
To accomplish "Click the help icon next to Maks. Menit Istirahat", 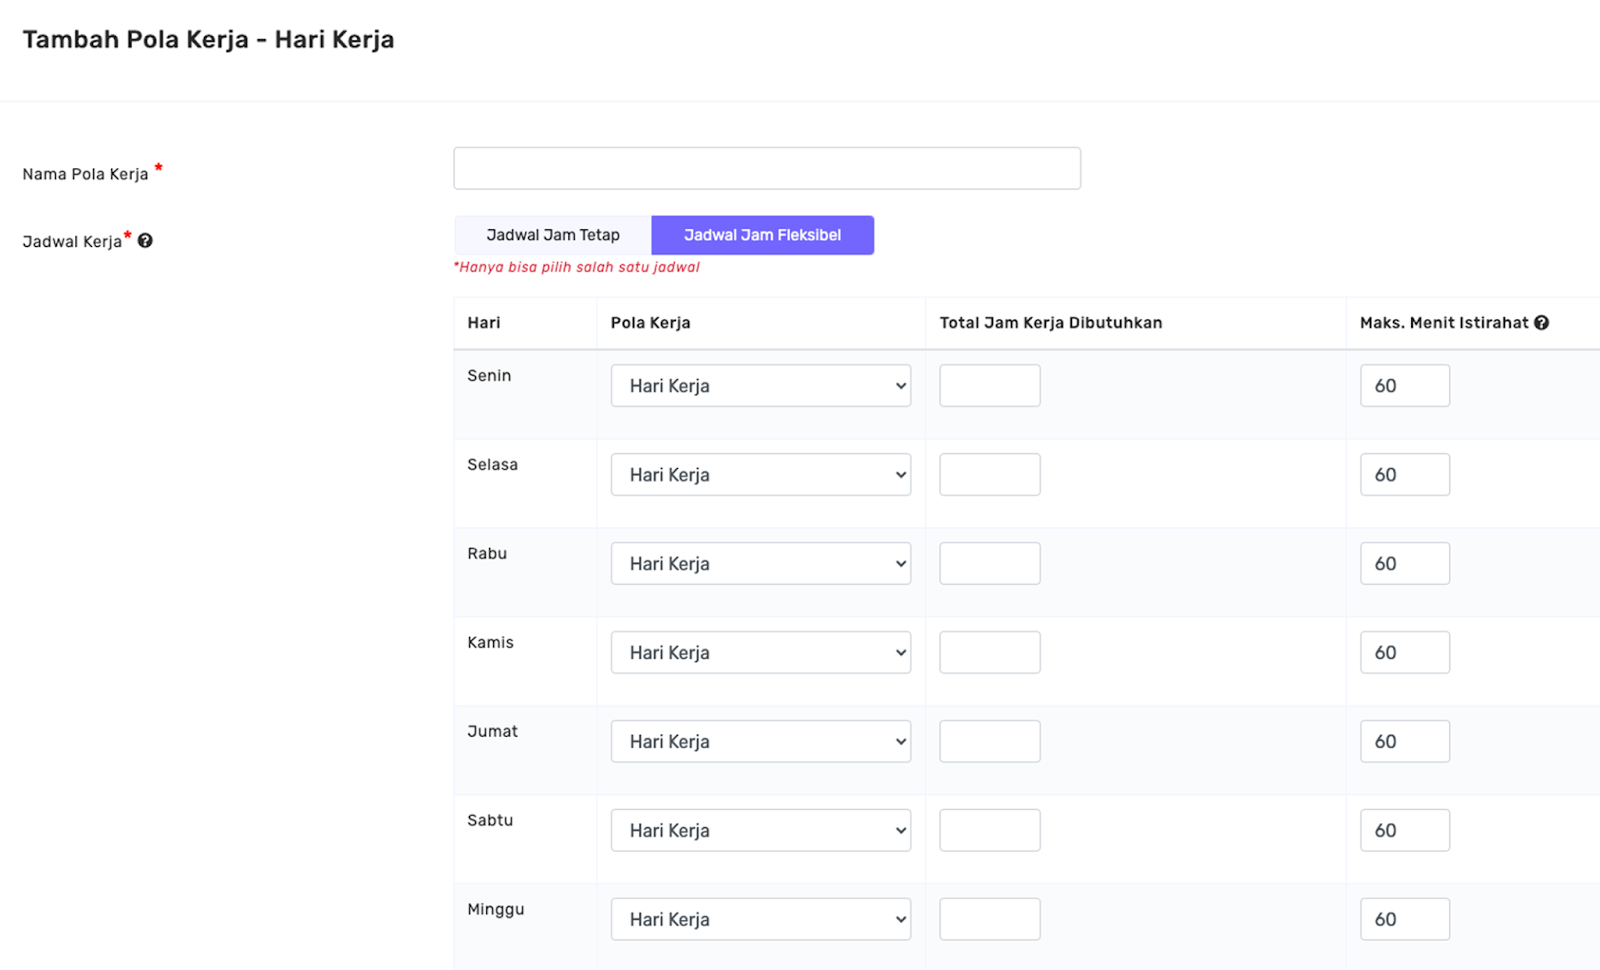I will pyautogui.click(x=1542, y=322).
